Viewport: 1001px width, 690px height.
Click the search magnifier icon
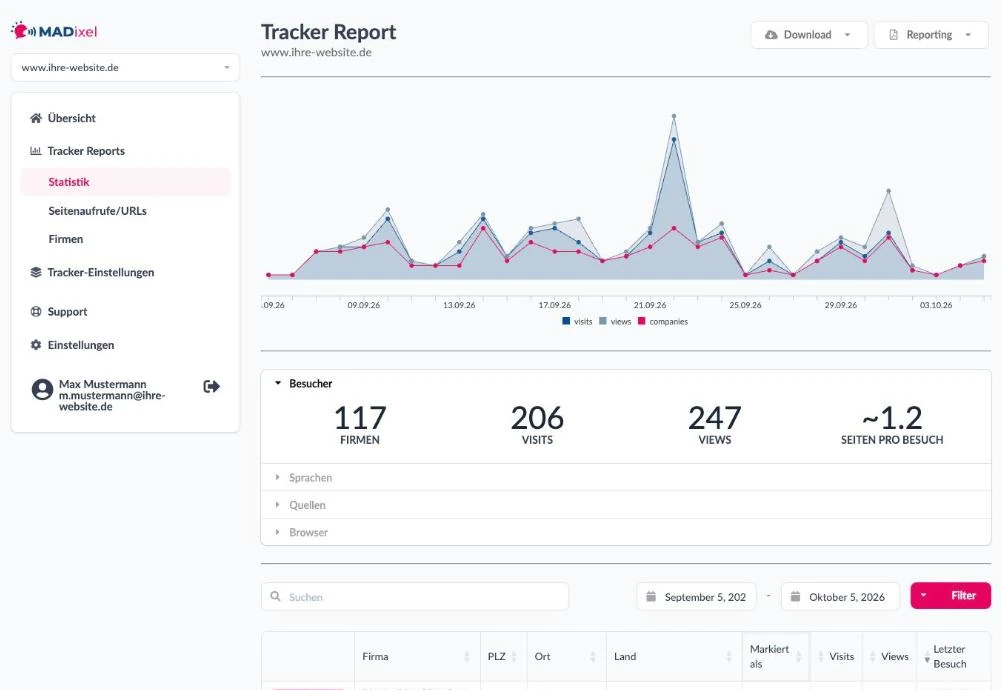275,596
